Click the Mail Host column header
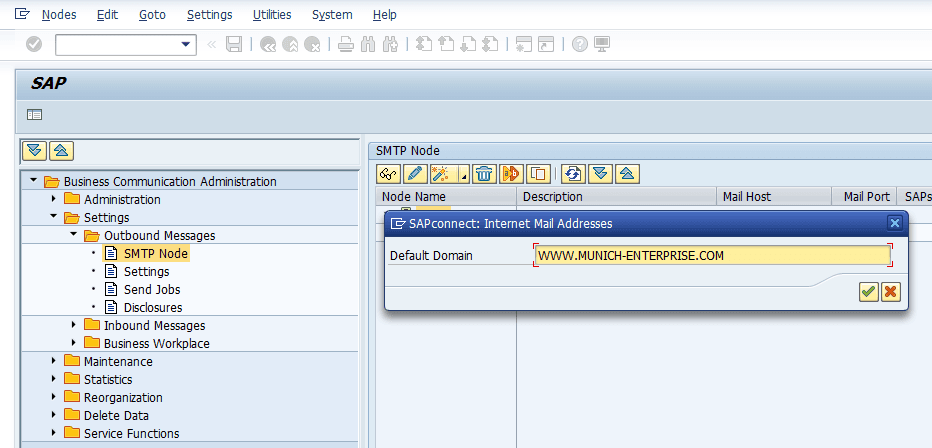 pyautogui.click(x=773, y=197)
